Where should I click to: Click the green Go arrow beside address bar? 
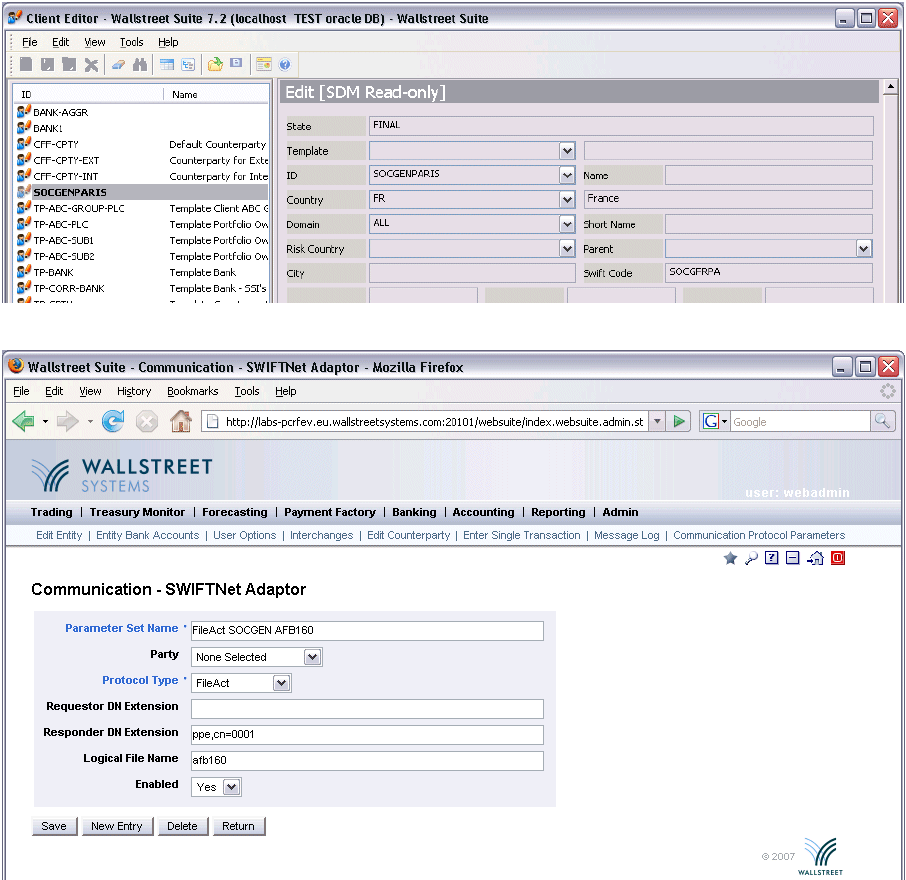[679, 421]
